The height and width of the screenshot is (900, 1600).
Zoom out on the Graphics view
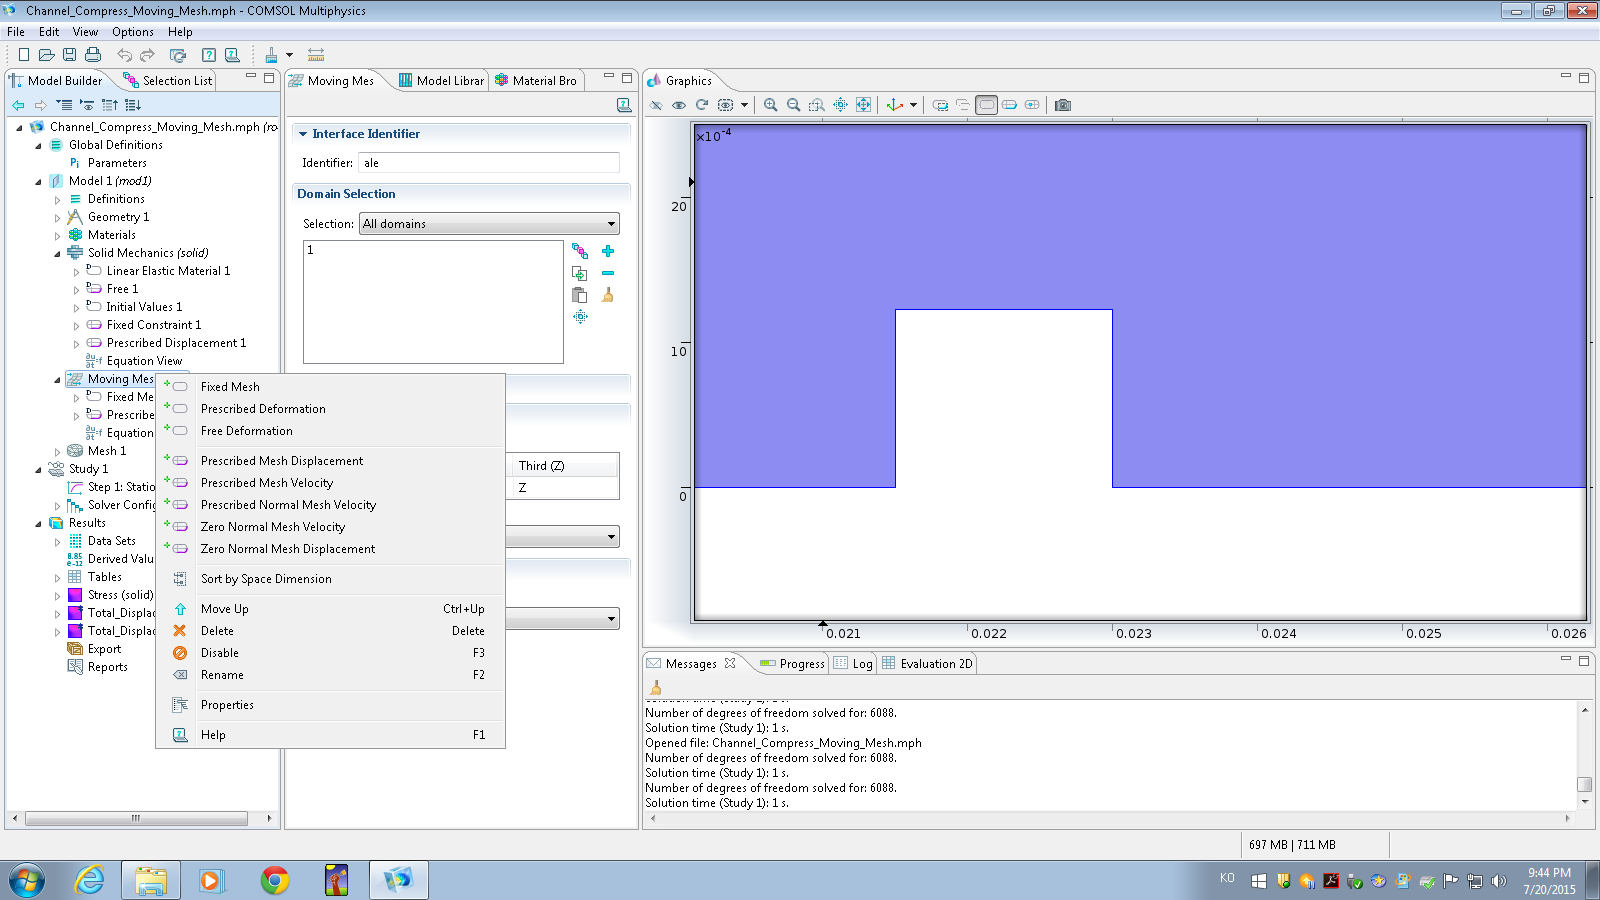pos(793,105)
